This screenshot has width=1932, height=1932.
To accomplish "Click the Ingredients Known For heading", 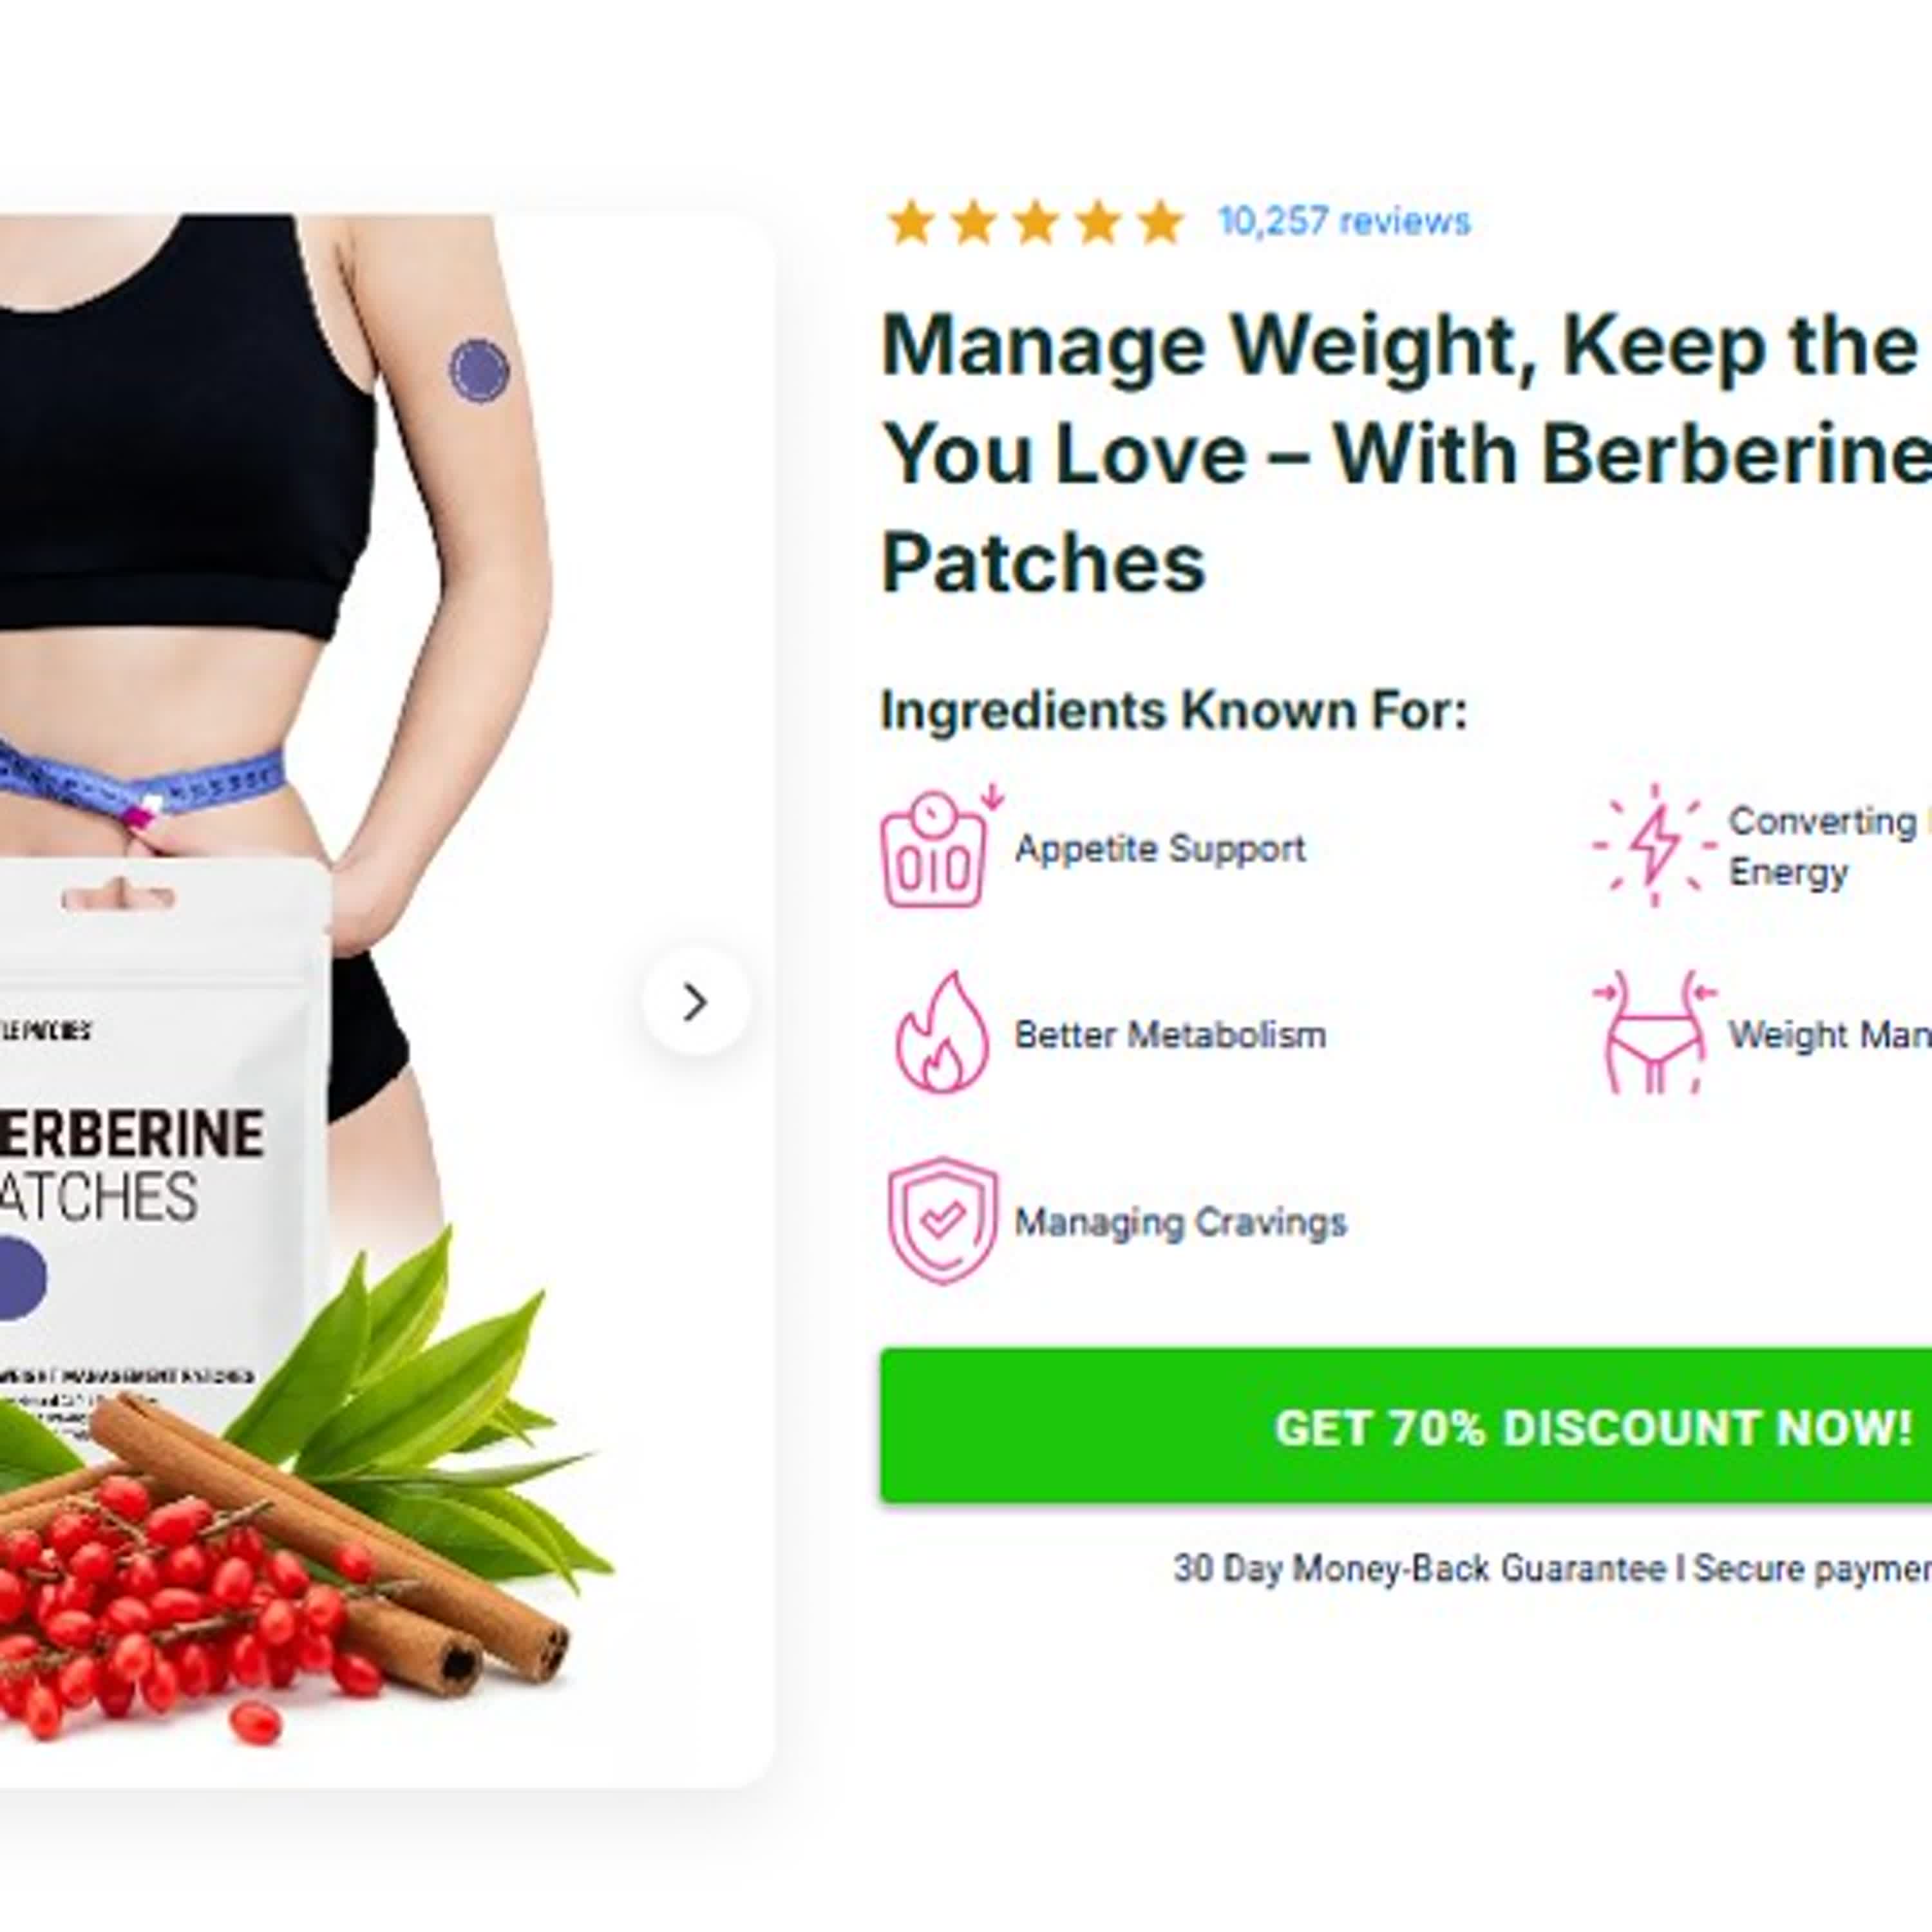I will (x=1174, y=711).
